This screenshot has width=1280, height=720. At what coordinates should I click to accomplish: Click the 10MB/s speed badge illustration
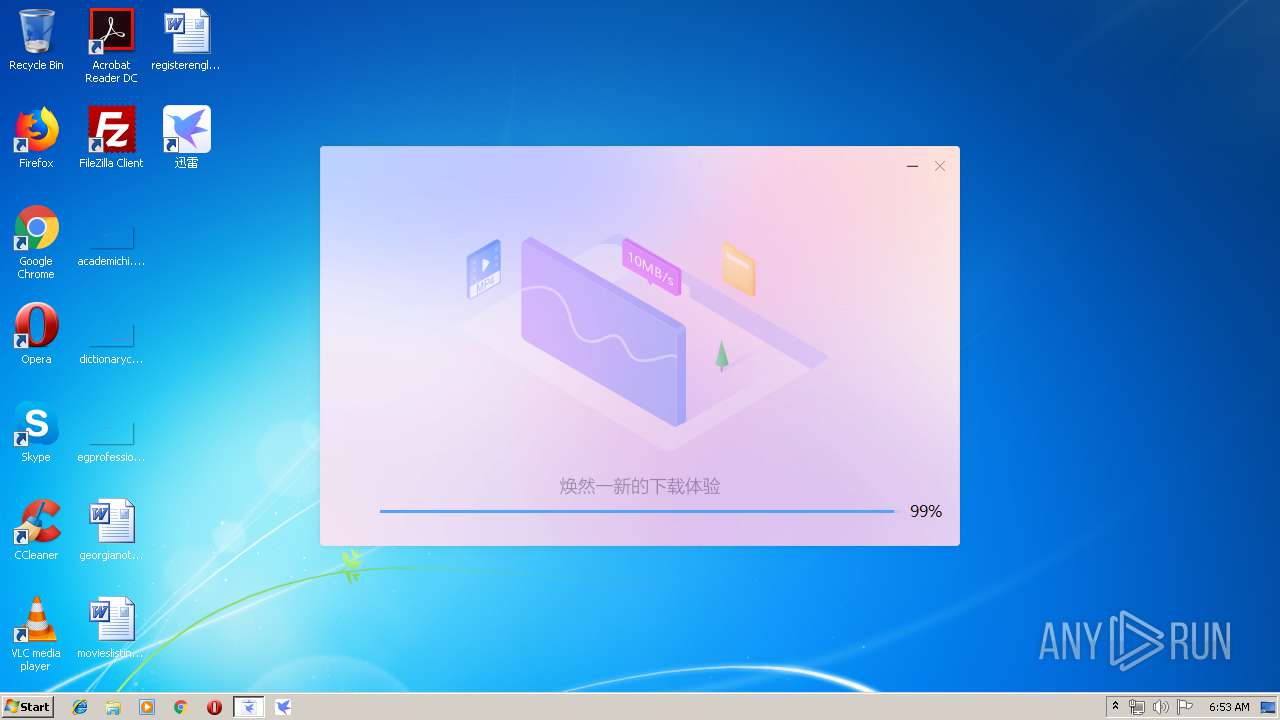coord(651,267)
